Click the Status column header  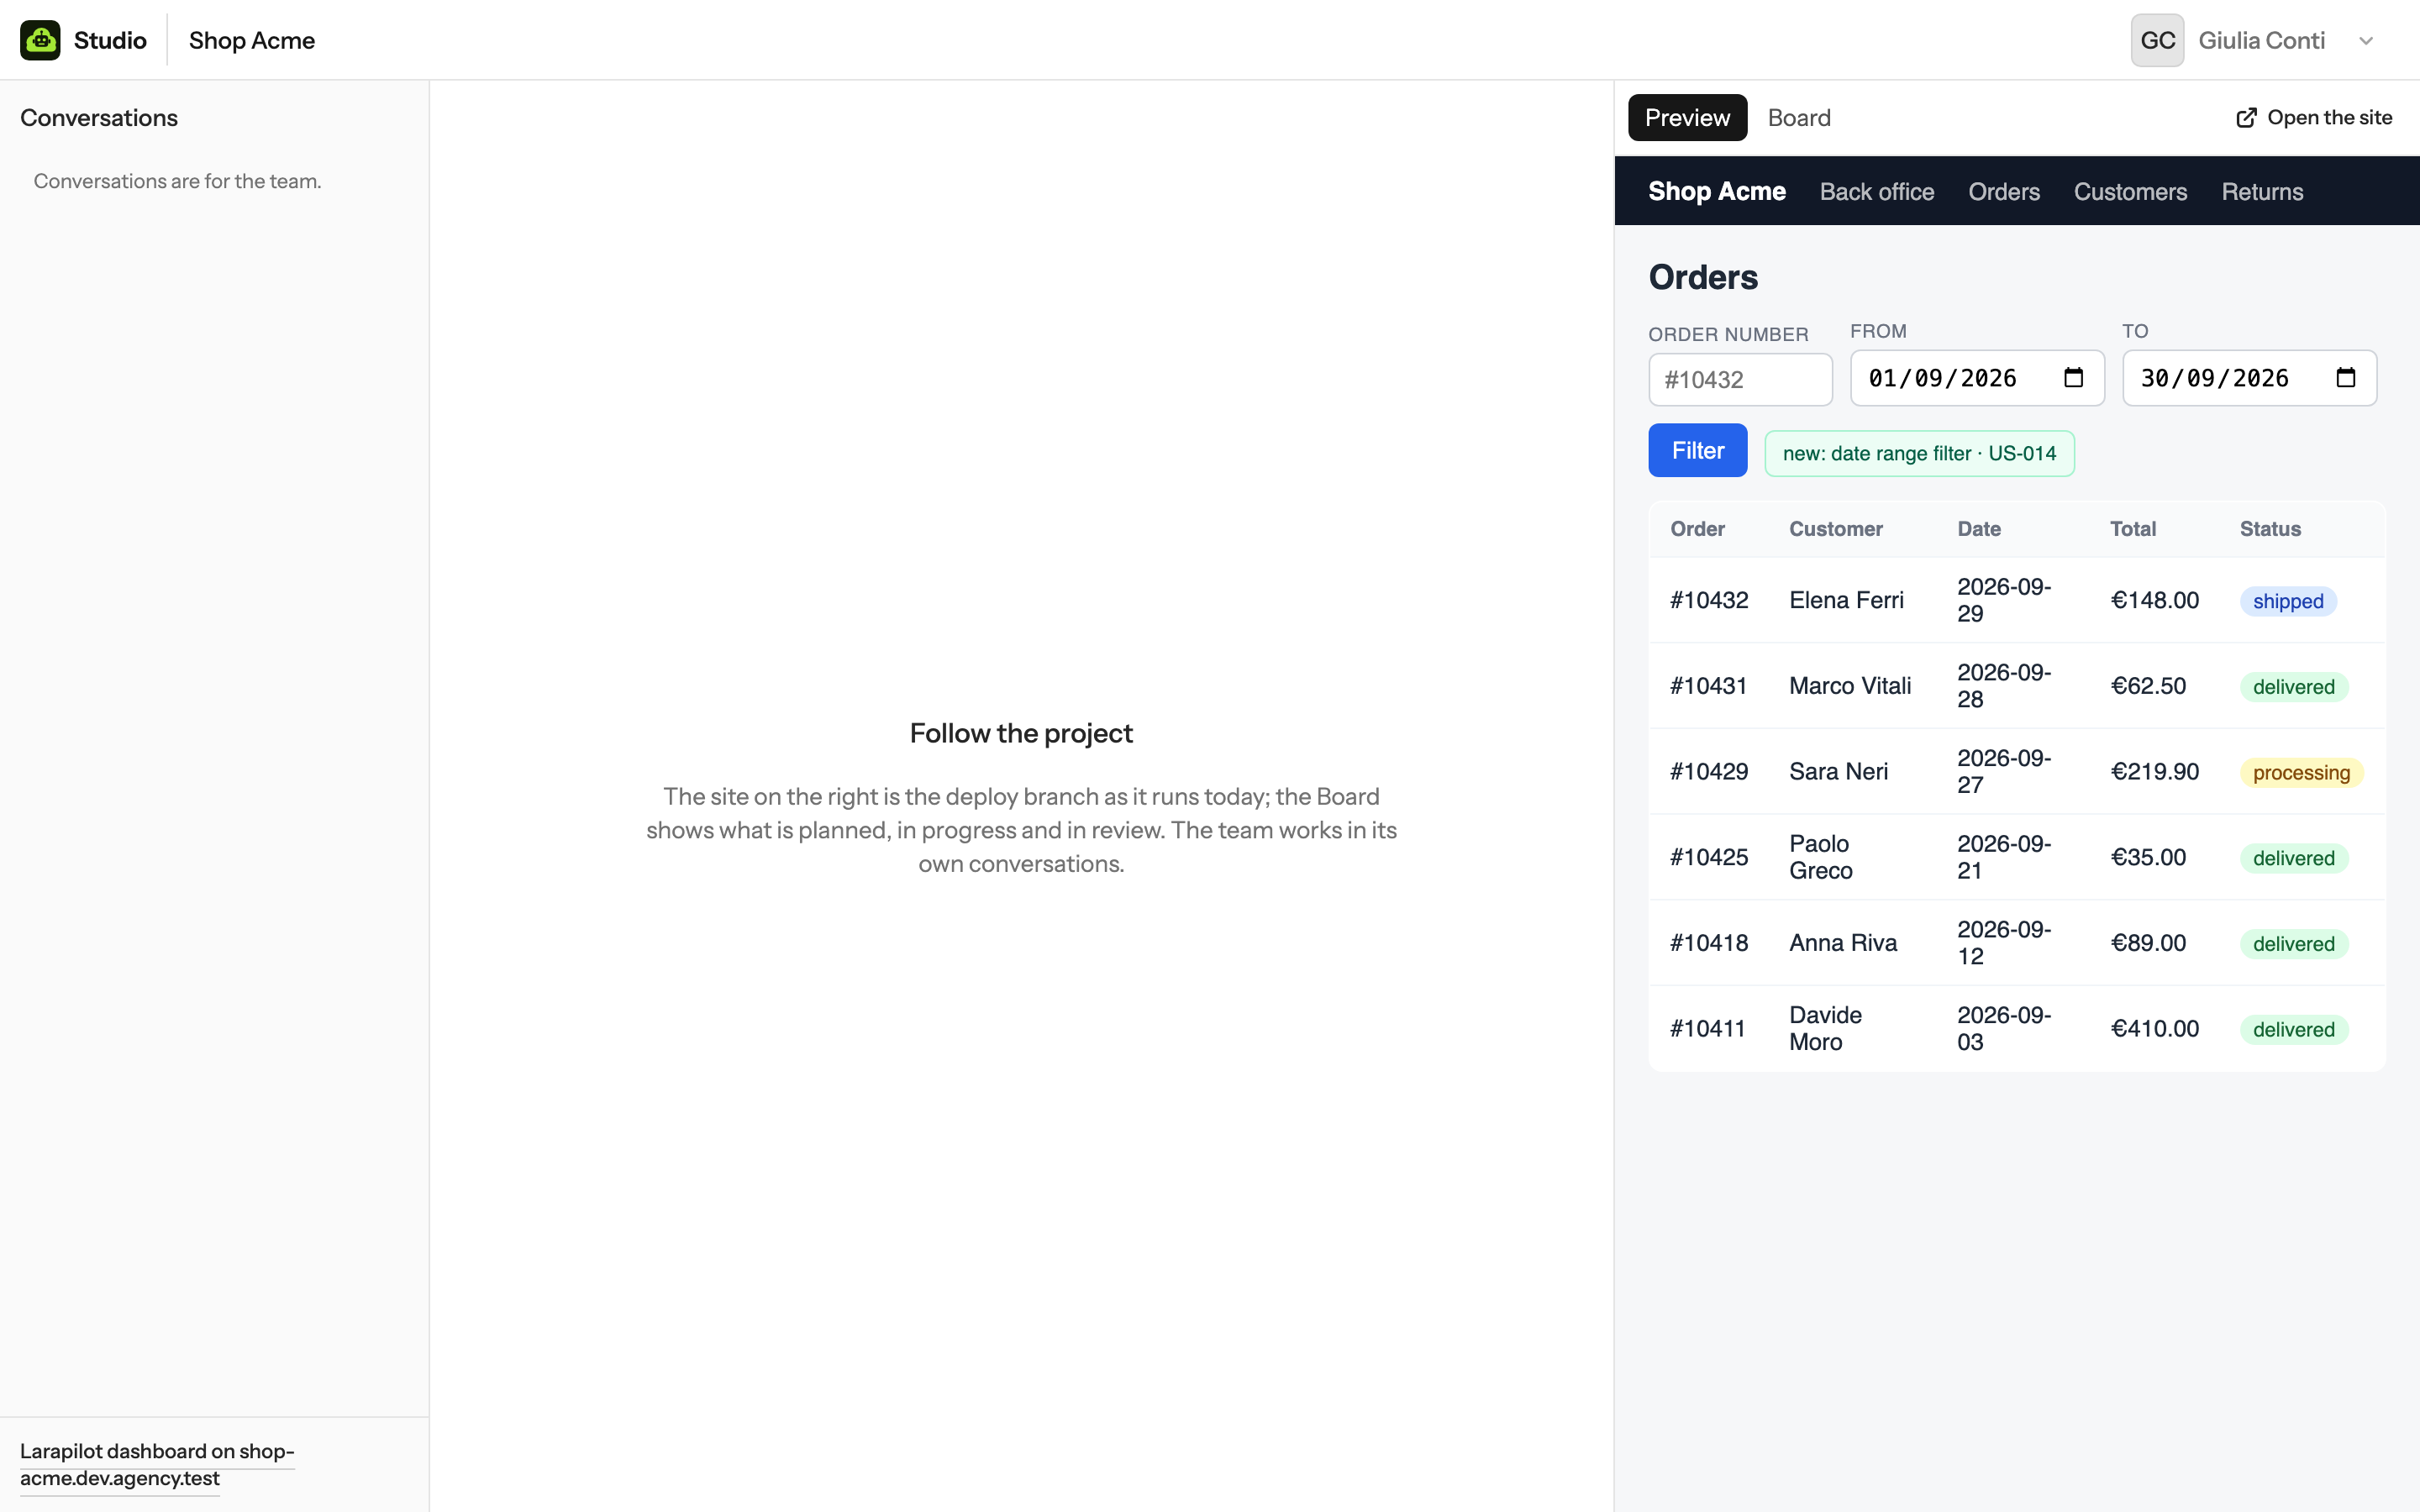click(2270, 529)
